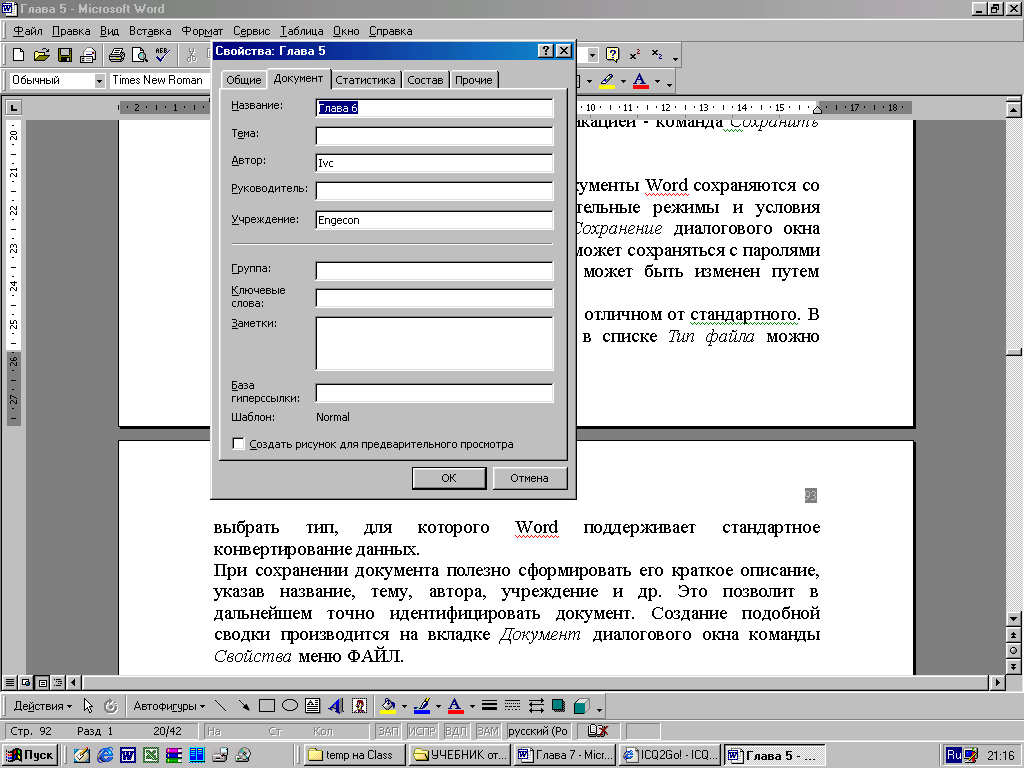Select the Line drawing tool
1024x768 pixels.
pyautogui.click(x=221, y=705)
